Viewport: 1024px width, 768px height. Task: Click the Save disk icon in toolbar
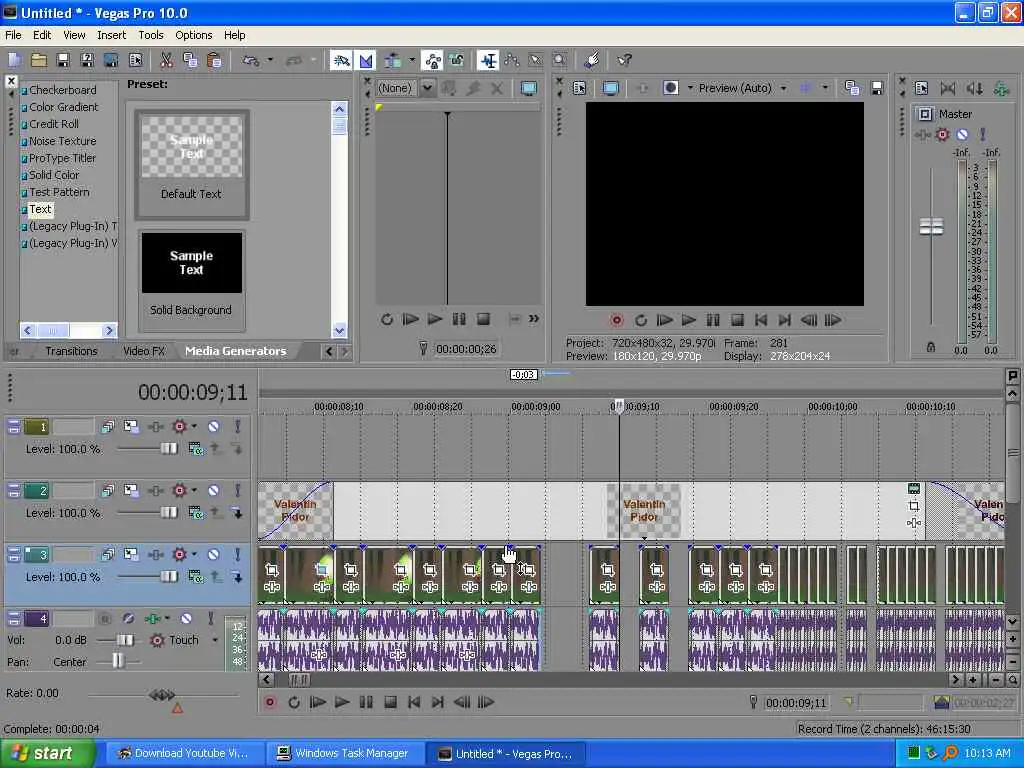point(63,61)
